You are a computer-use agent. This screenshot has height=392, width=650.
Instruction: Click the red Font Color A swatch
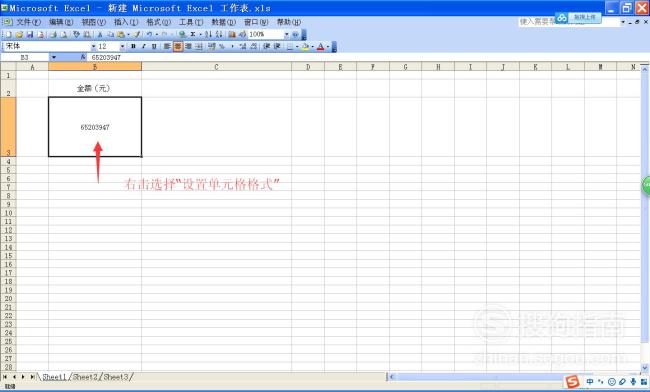point(320,46)
